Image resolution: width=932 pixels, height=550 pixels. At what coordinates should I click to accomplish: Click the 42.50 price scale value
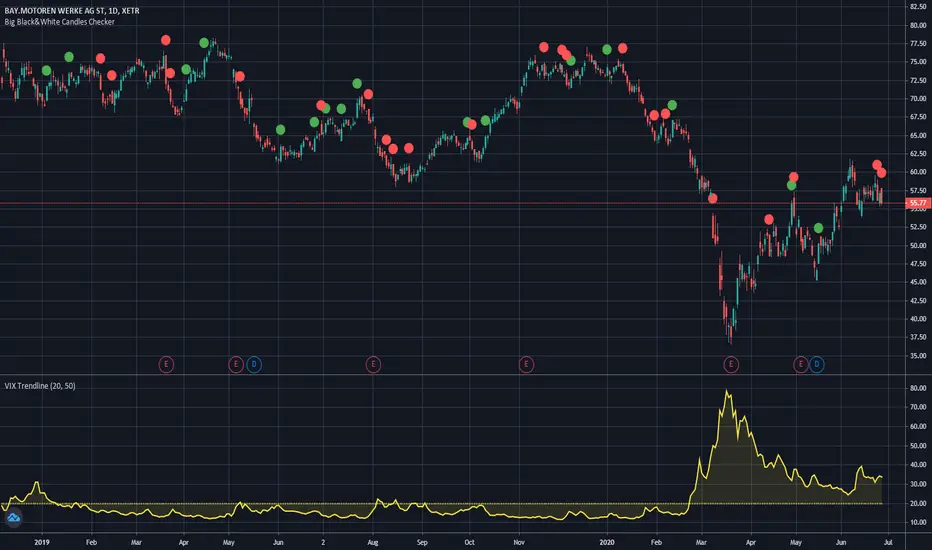point(918,300)
